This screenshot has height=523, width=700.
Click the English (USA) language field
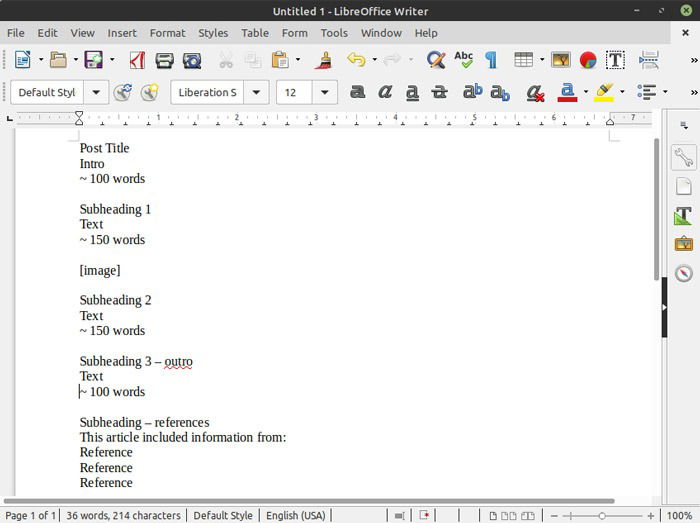[x=296, y=516]
